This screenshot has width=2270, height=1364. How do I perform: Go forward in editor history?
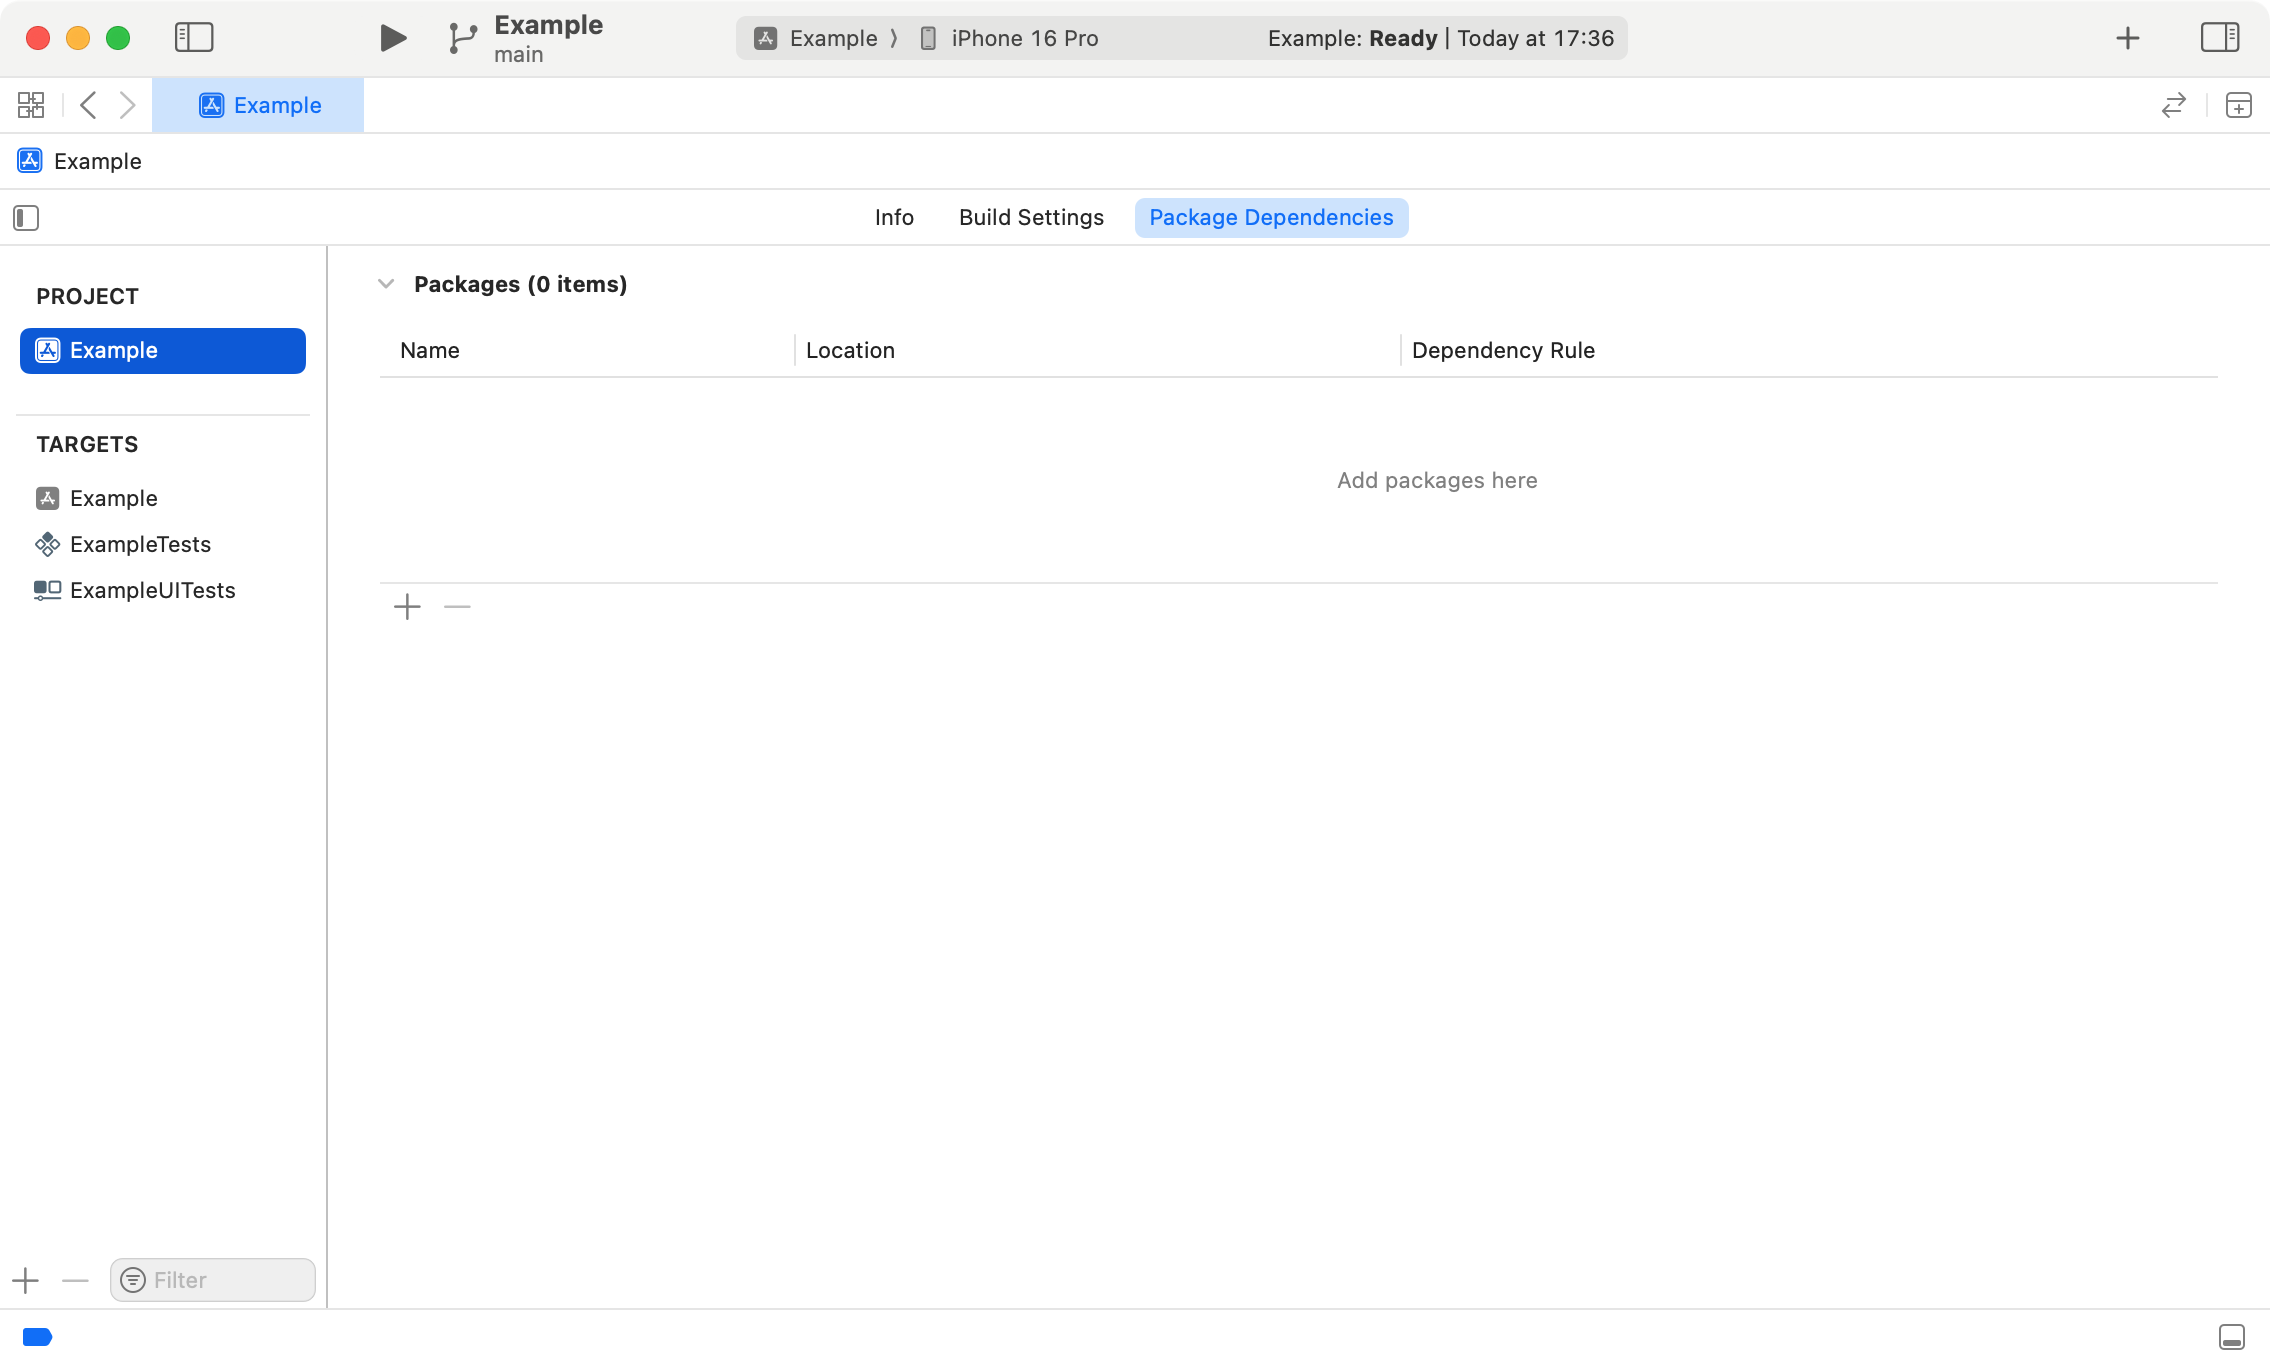[x=127, y=105]
